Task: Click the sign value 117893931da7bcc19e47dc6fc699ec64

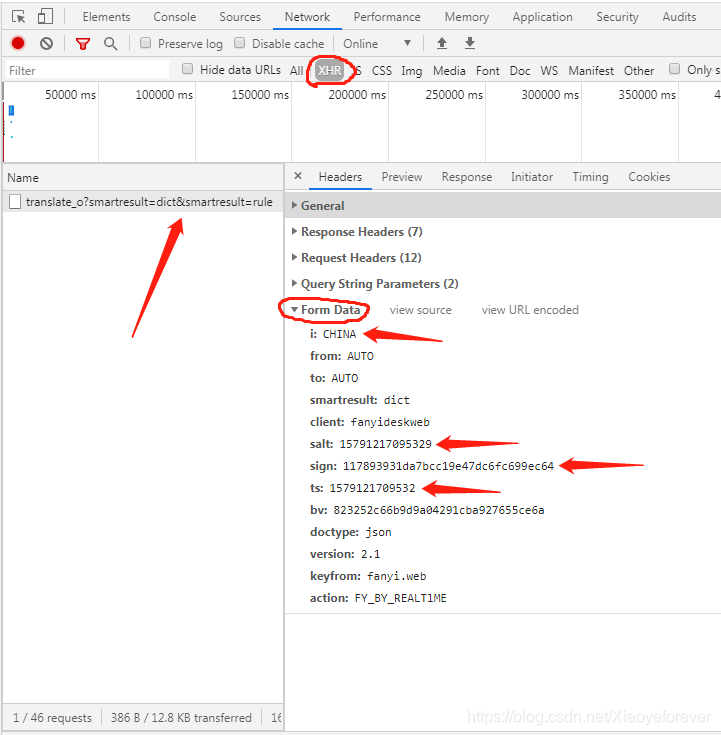Action: pos(448,466)
